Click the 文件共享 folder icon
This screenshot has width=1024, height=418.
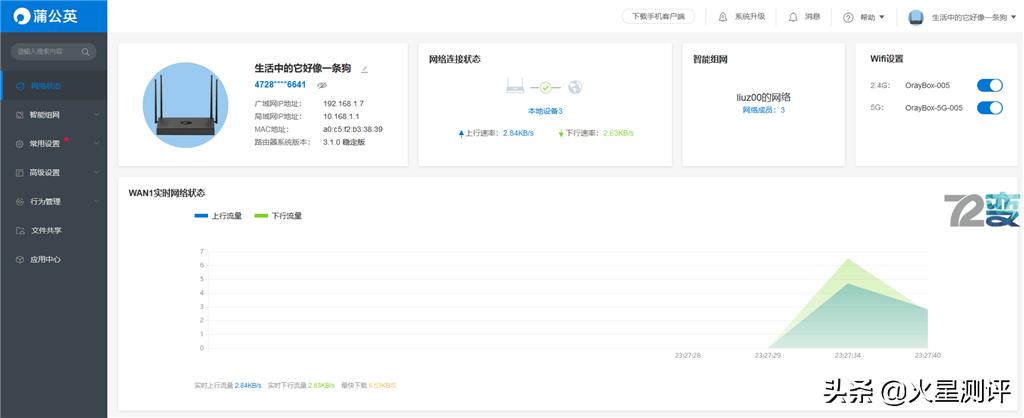pos(20,231)
